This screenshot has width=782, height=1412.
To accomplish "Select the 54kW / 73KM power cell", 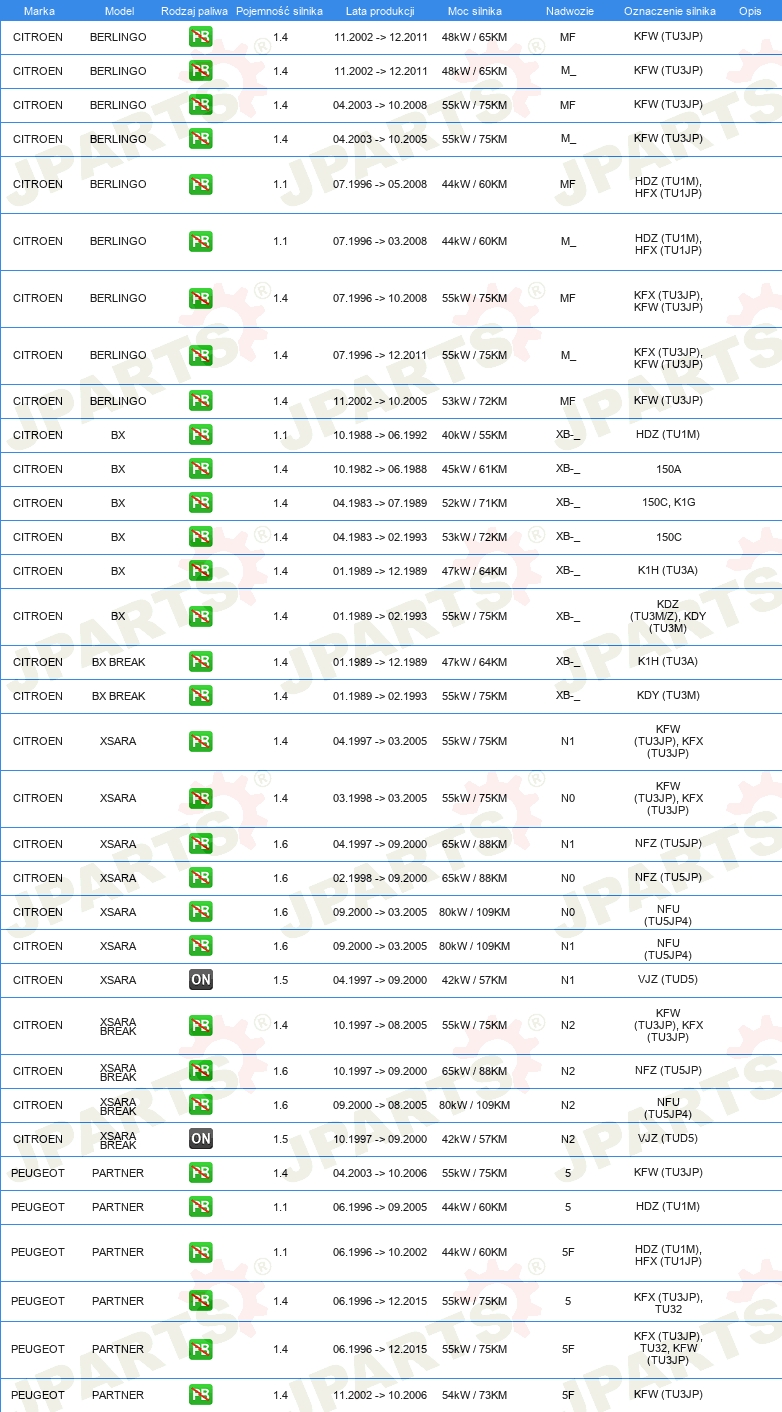I will click(x=475, y=1395).
